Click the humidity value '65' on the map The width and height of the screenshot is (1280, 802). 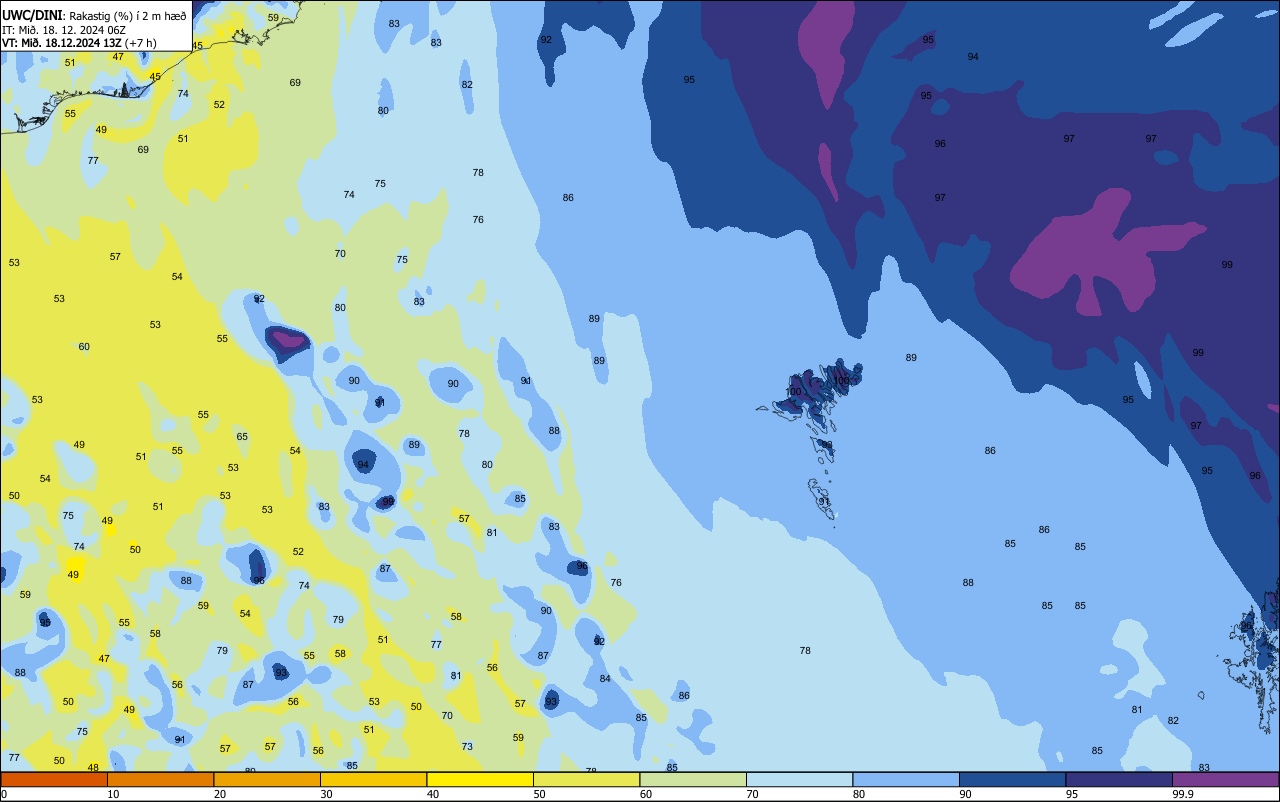pyautogui.click(x=242, y=437)
